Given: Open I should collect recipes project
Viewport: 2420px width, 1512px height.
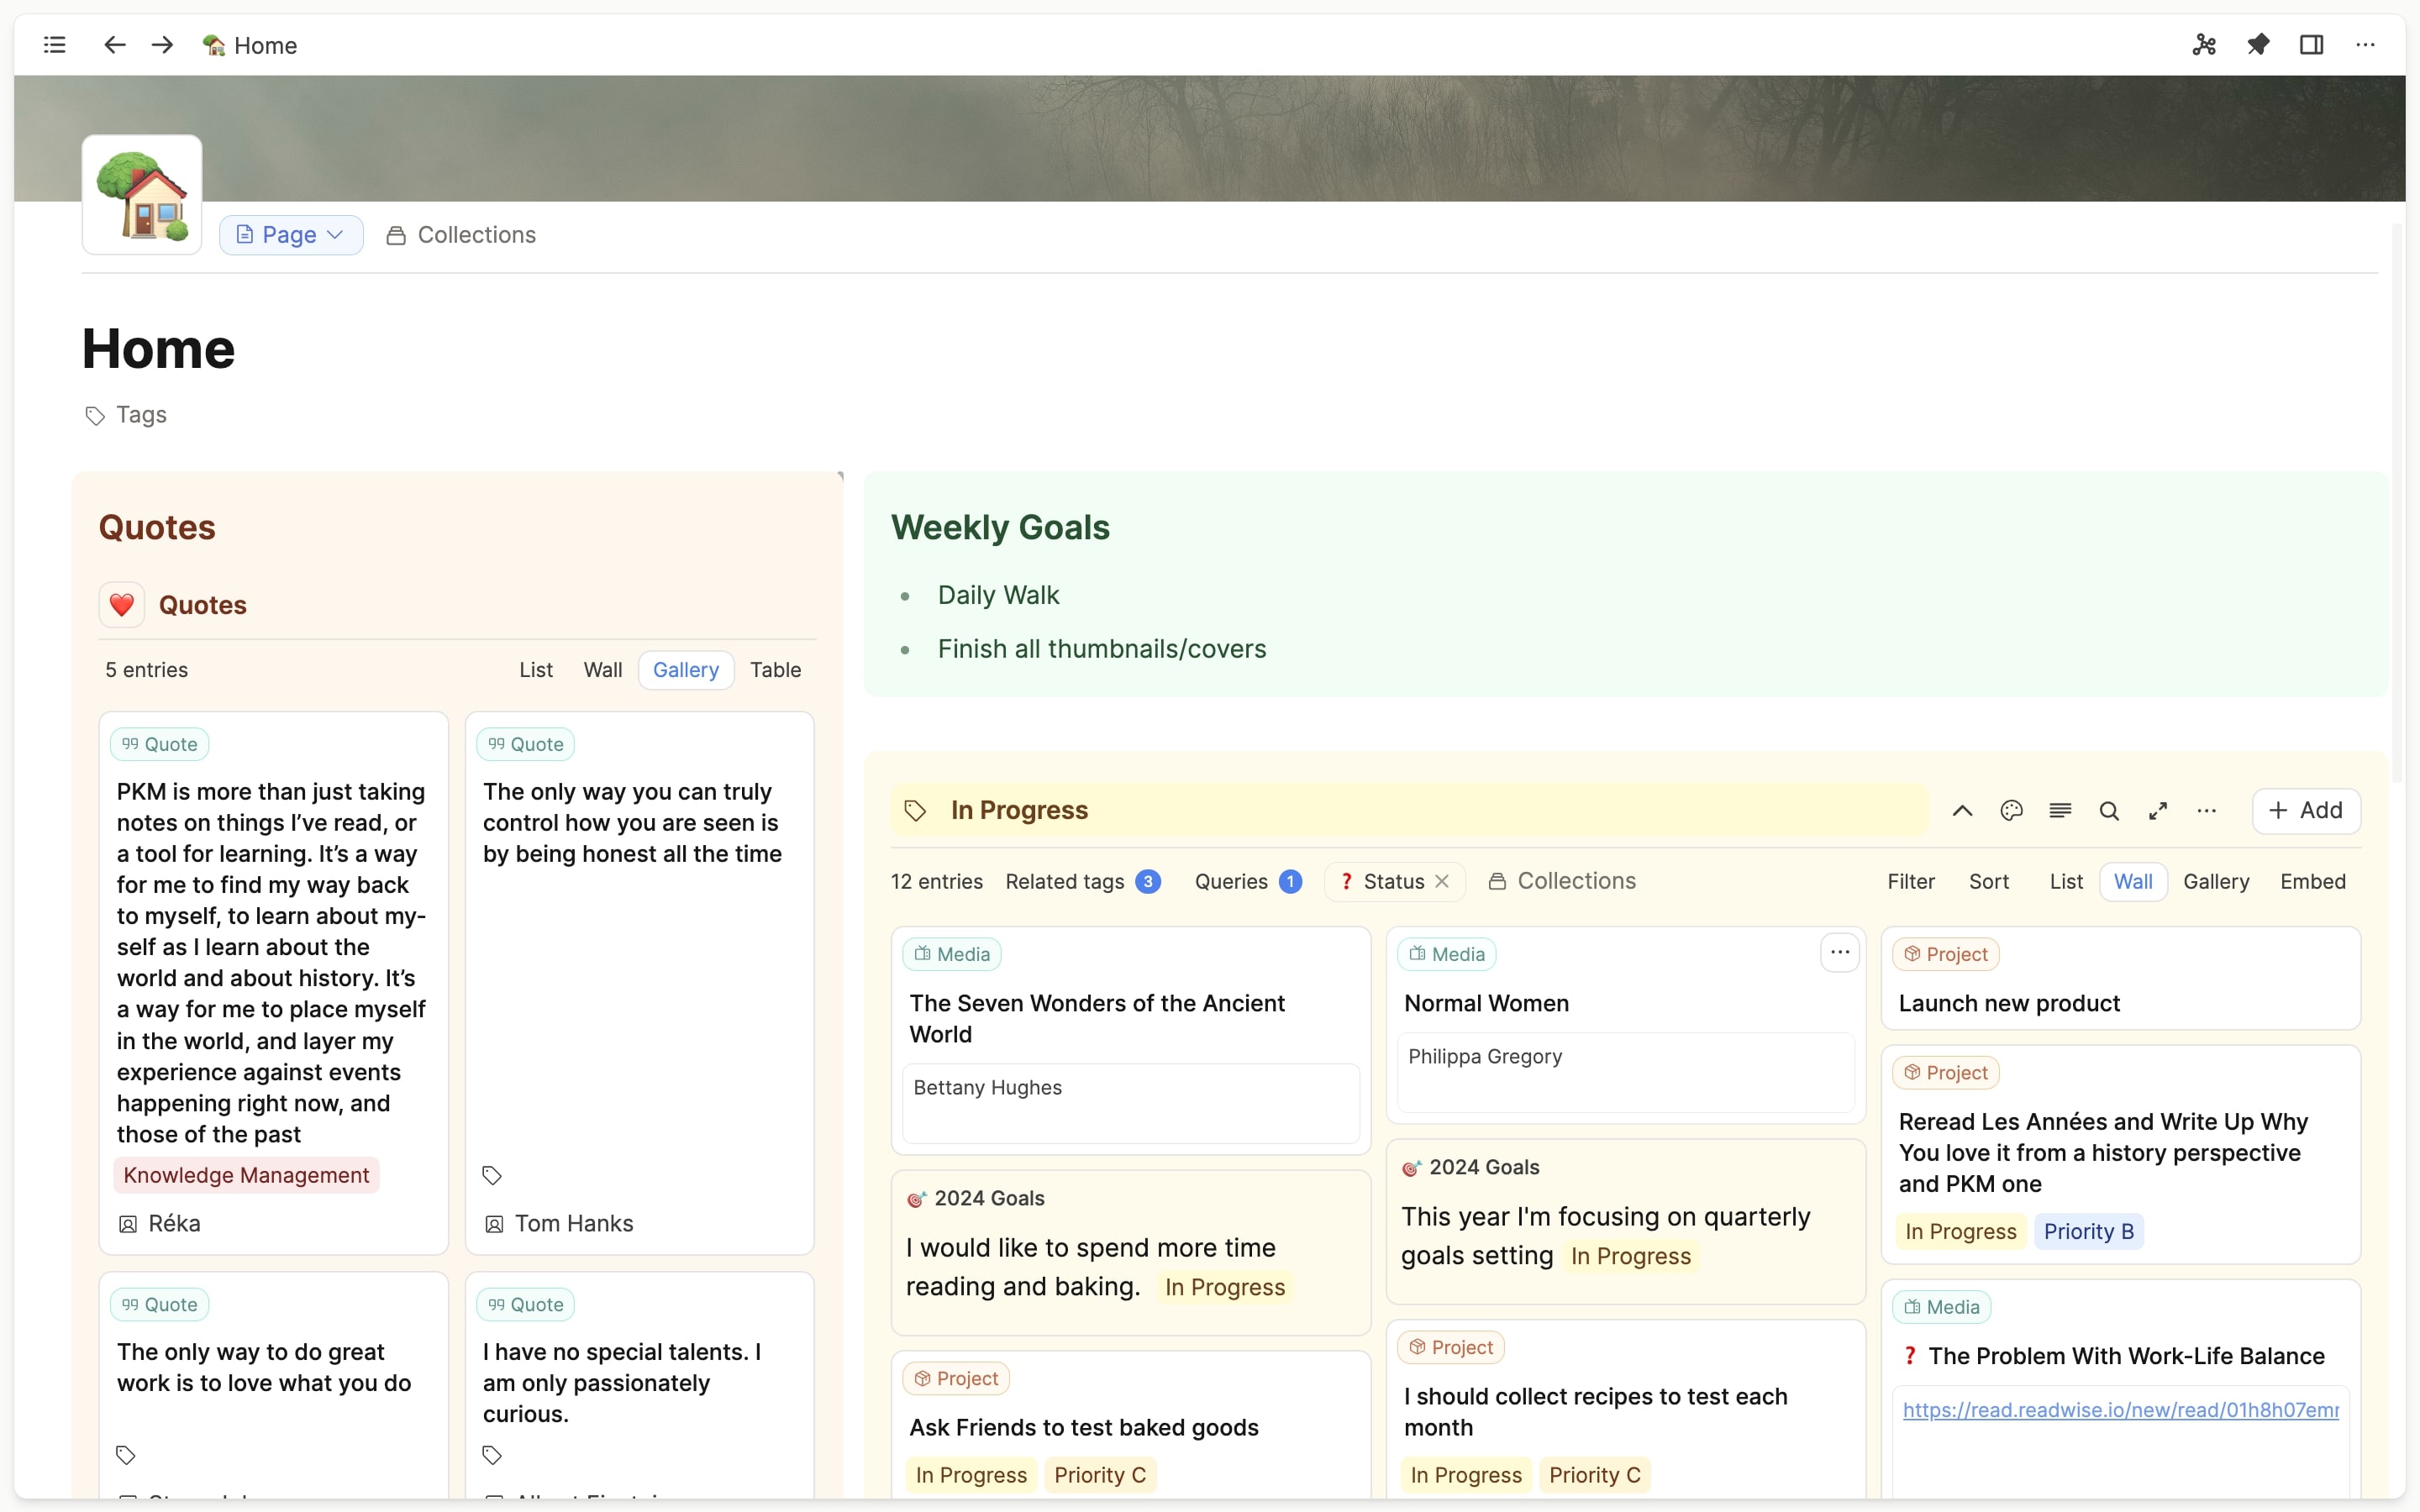Looking at the screenshot, I should (1595, 1412).
